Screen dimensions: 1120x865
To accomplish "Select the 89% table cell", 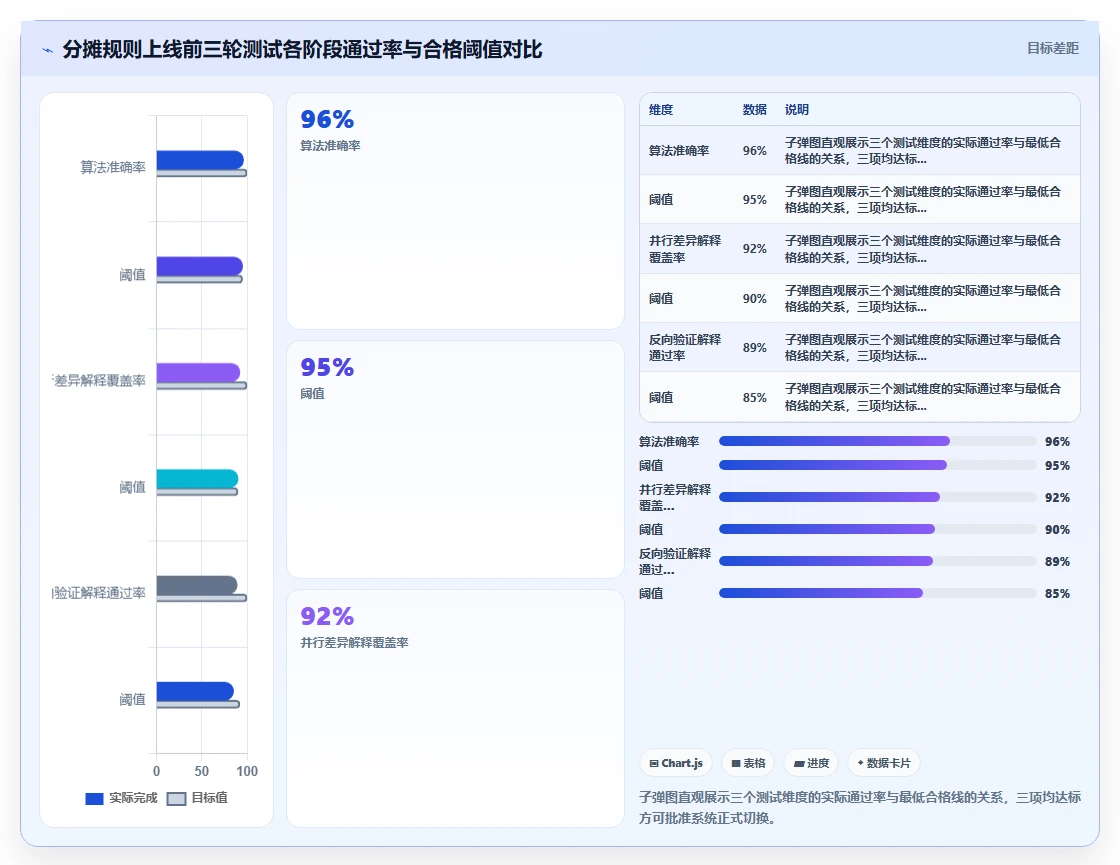I will point(754,348).
